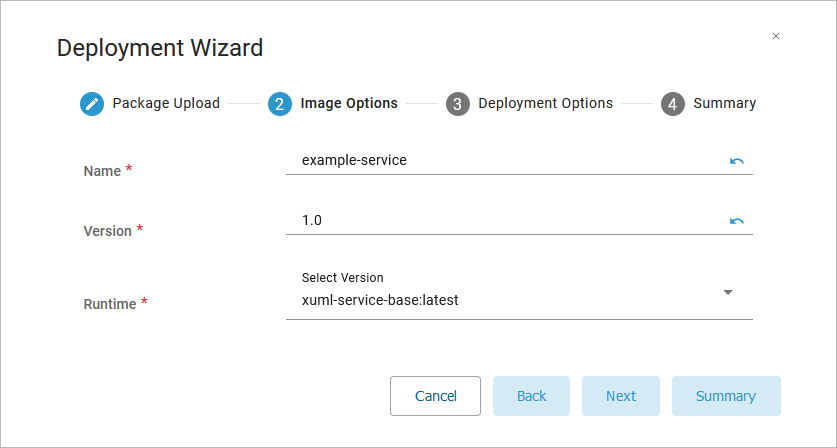Jump to the Deployment Options step label

(x=545, y=103)
